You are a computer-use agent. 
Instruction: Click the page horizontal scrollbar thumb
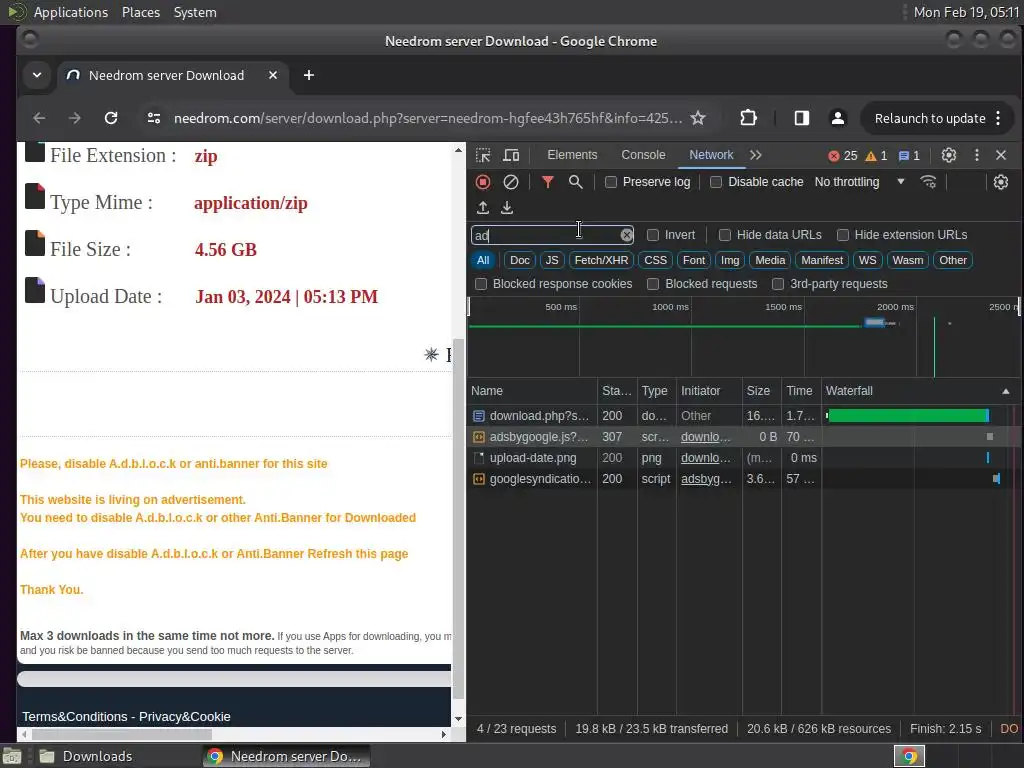coord(121,735)
